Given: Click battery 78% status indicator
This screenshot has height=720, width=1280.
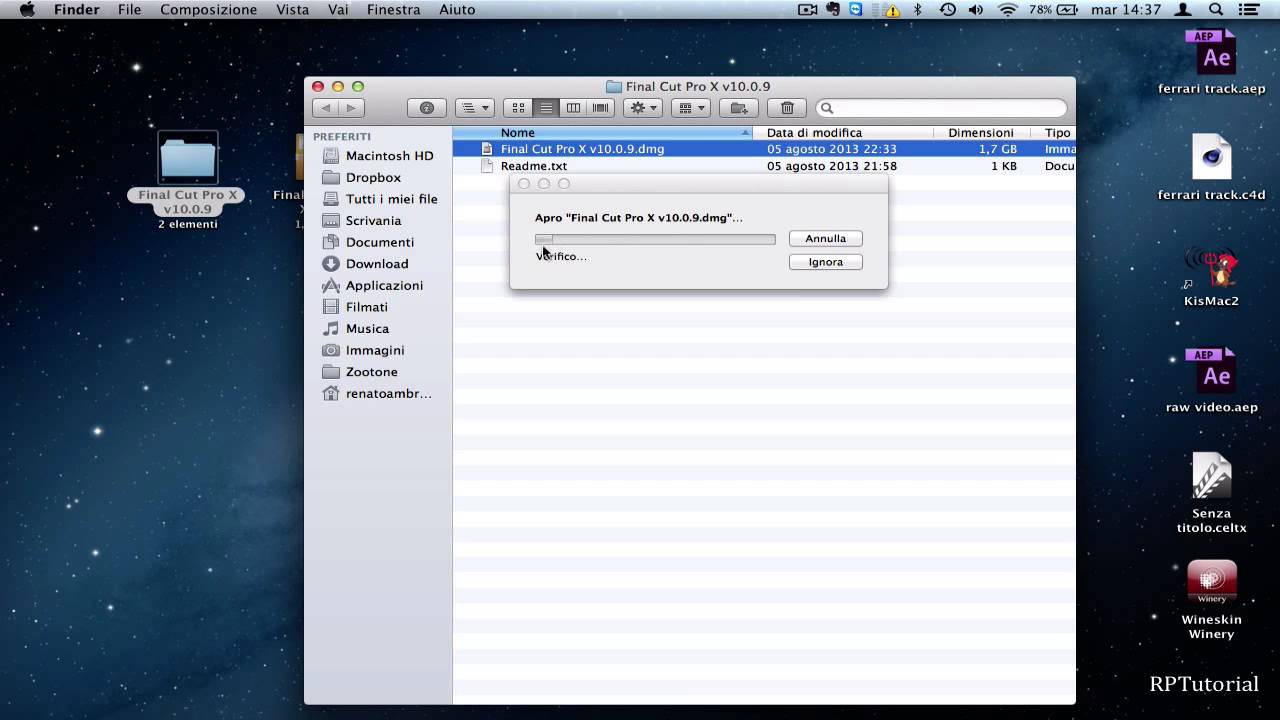Looking at the screenshot, I should click(1053, 10).
